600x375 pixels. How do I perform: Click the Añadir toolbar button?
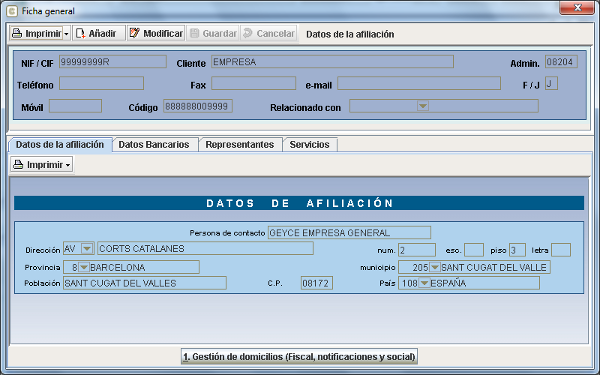tap(99, 33)
